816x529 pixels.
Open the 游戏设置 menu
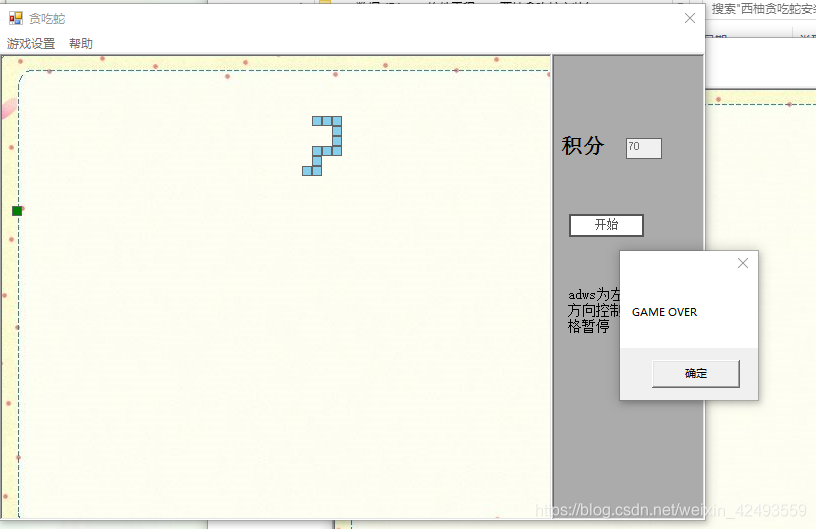pos(31,44)
